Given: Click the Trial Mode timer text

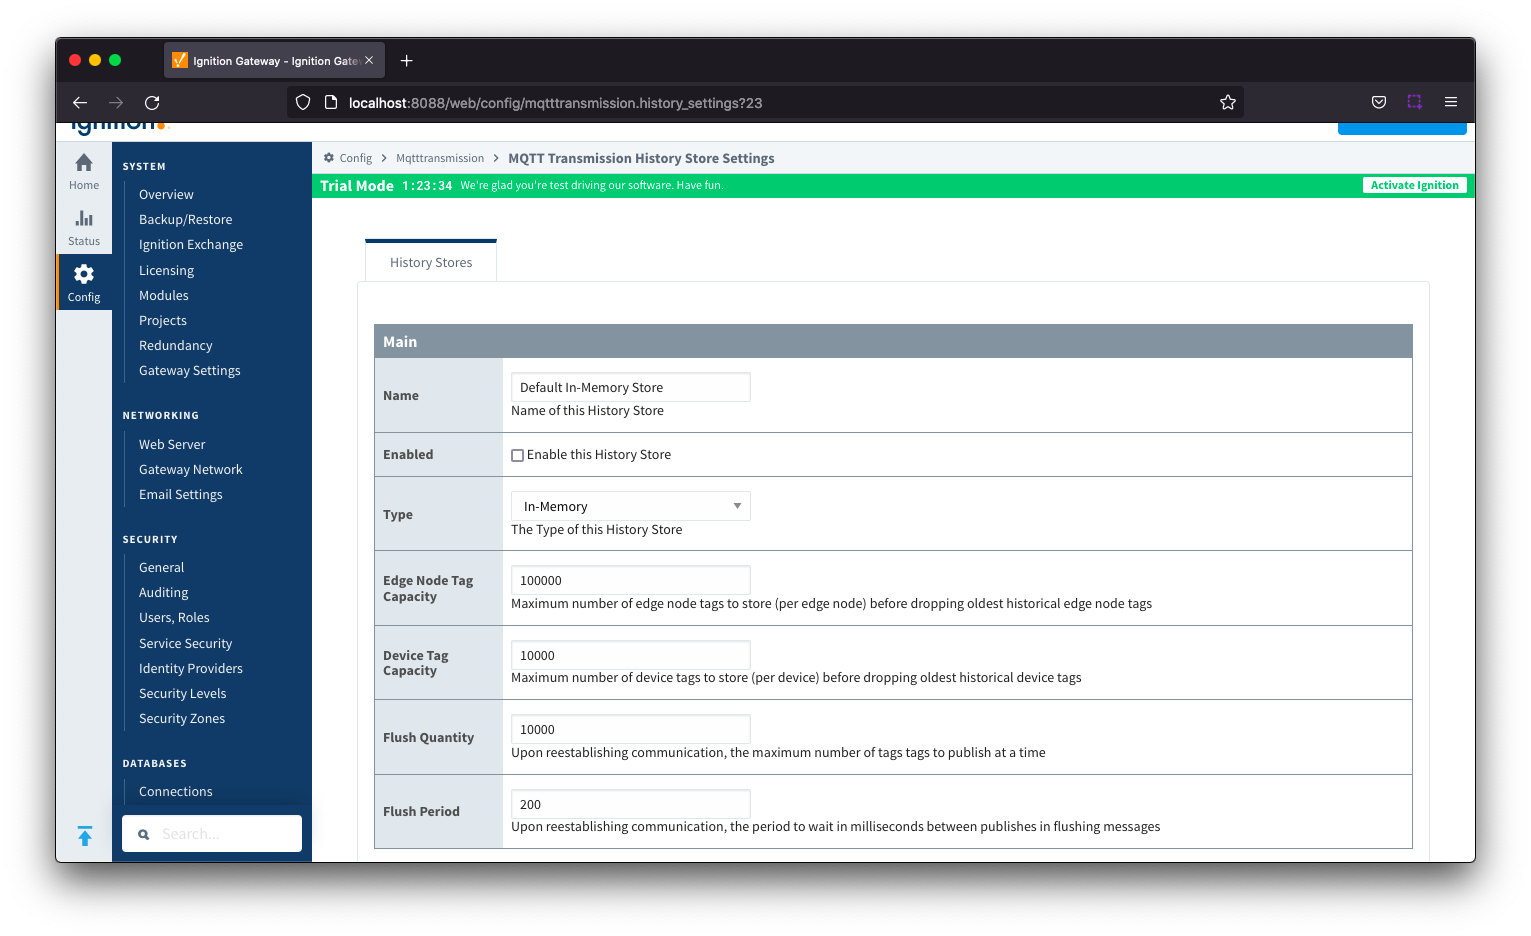Looking at the screenshot, I should pos(427,186).
